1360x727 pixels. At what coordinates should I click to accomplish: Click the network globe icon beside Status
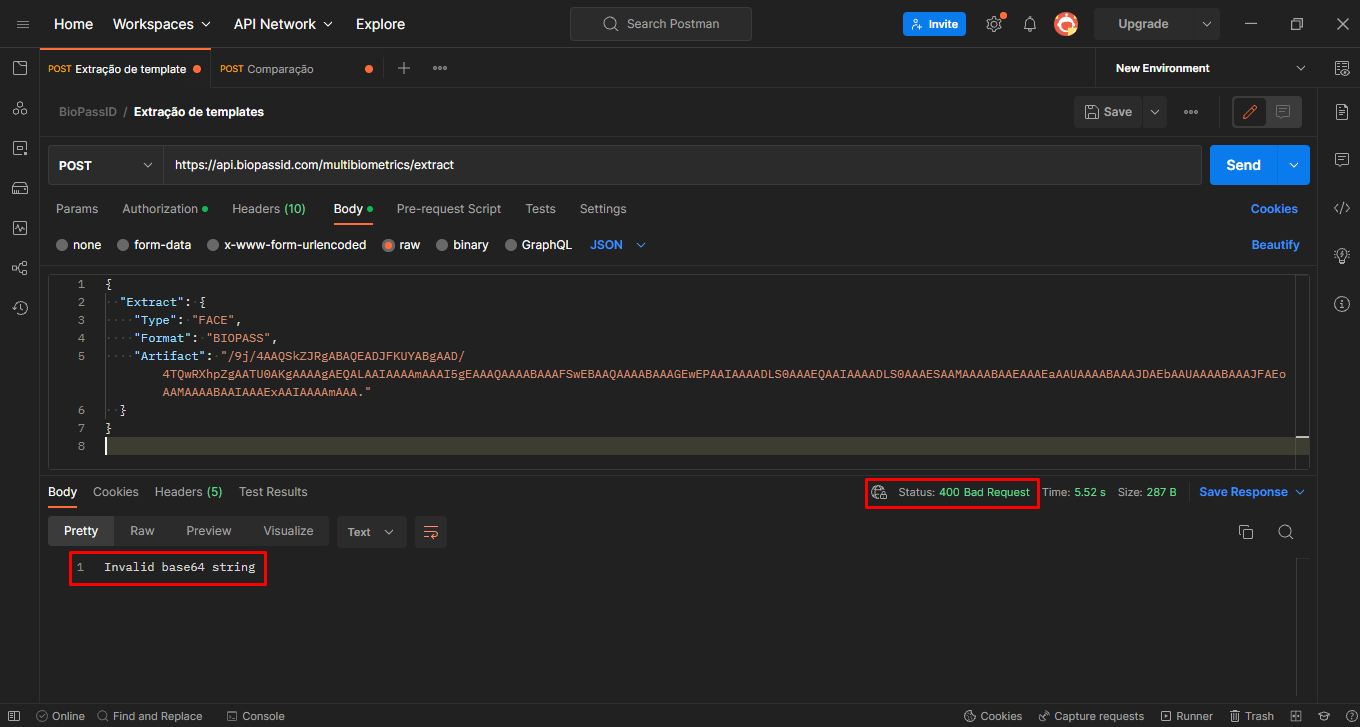tap(879, 492)
